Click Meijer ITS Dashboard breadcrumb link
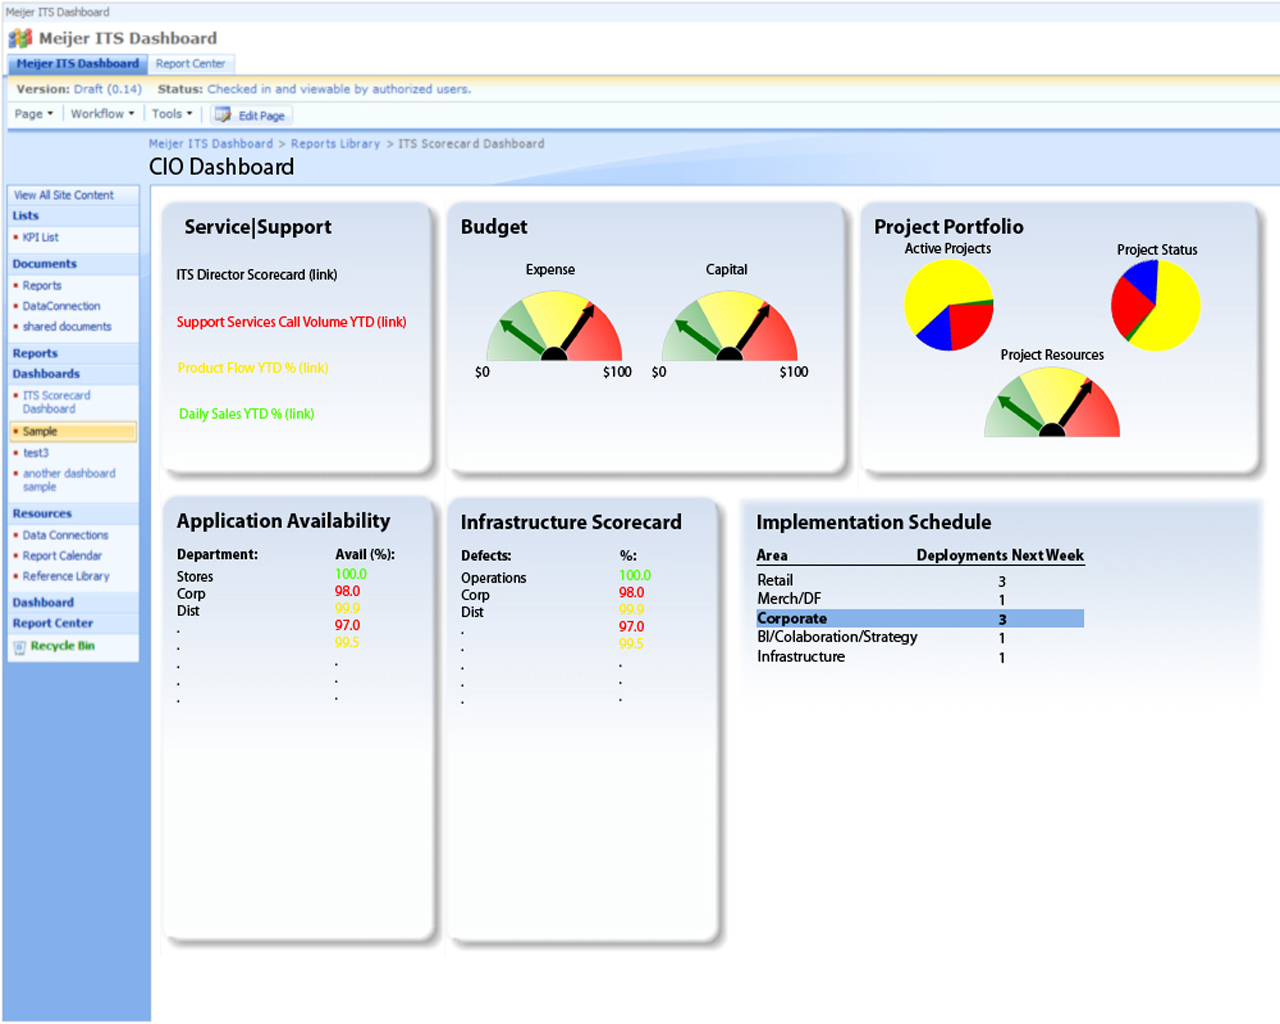Screen dimensions: 1280x1024 211,144
